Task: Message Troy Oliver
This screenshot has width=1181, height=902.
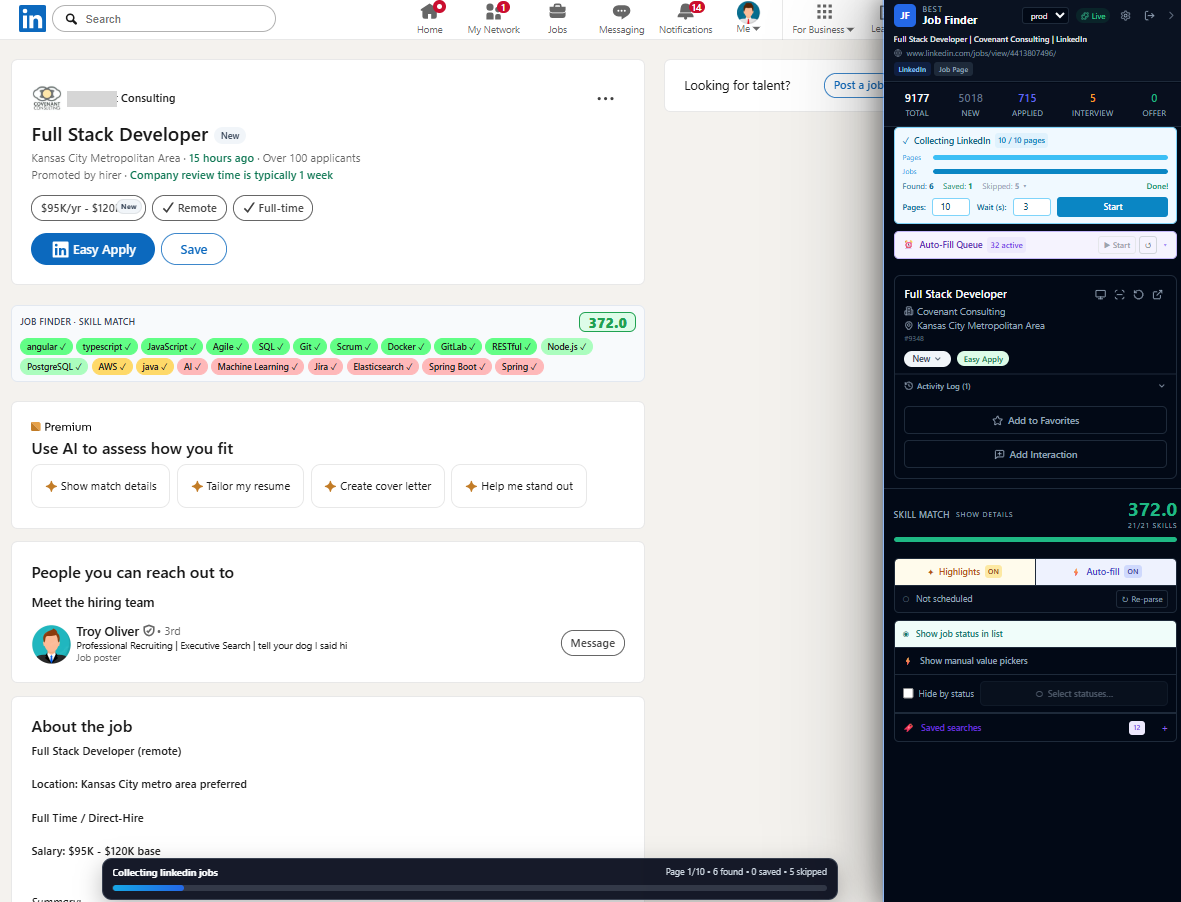Action: (x=593, y=643)
